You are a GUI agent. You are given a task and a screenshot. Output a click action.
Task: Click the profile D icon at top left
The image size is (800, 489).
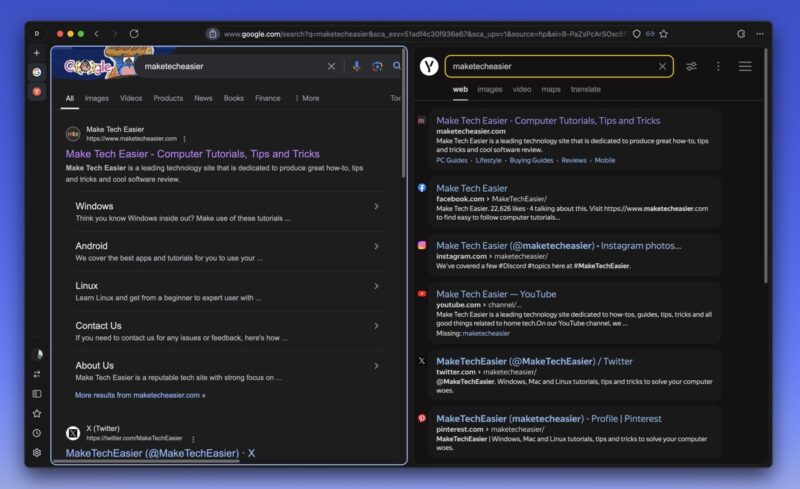tap(37, 34)
